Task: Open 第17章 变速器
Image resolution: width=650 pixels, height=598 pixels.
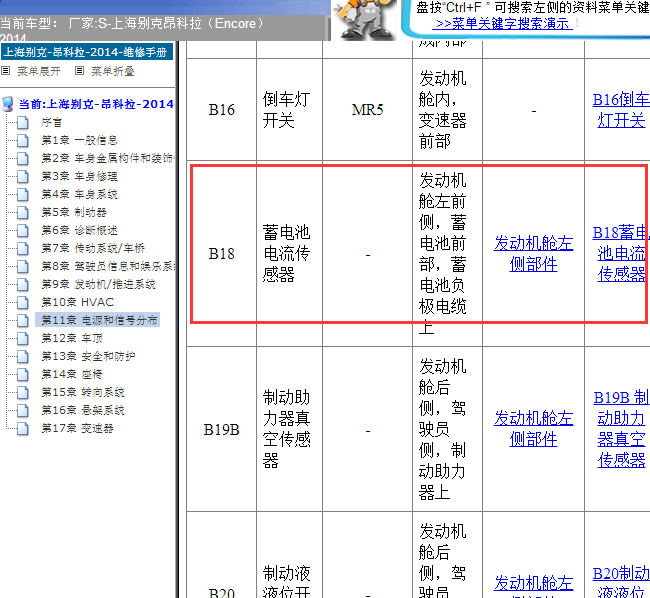Action: click(77, 428)
